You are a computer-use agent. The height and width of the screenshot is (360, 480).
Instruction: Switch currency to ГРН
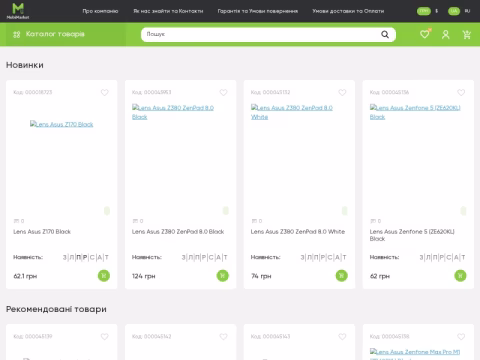click(x=424, y=11)
